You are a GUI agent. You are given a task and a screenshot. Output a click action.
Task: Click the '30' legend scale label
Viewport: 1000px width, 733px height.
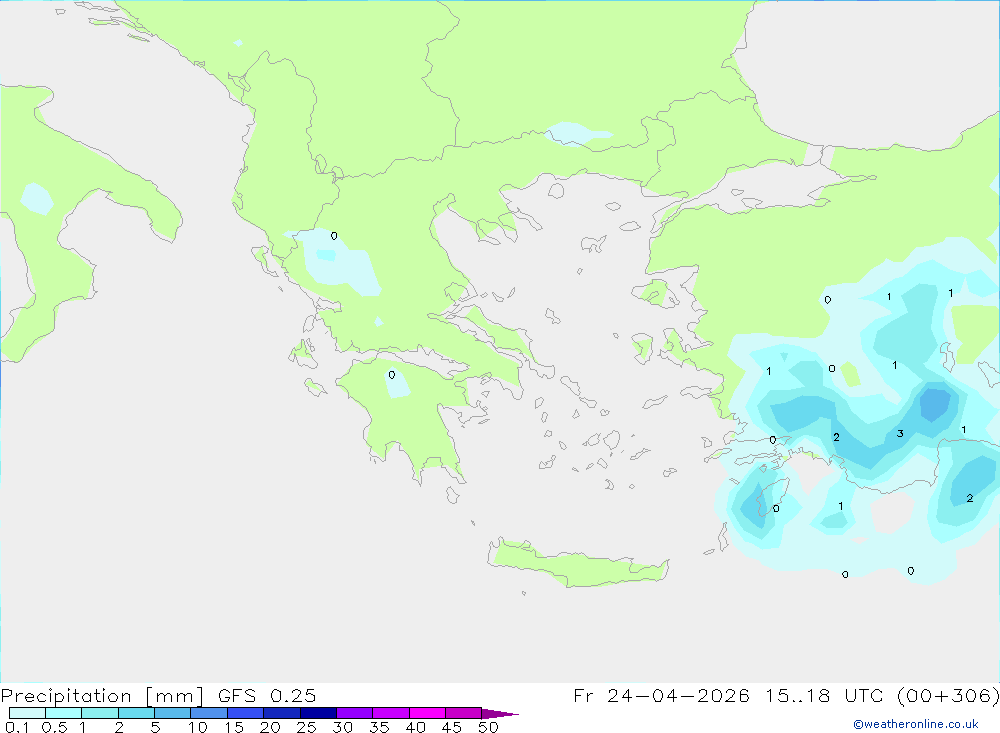click(x=342, y=727)
